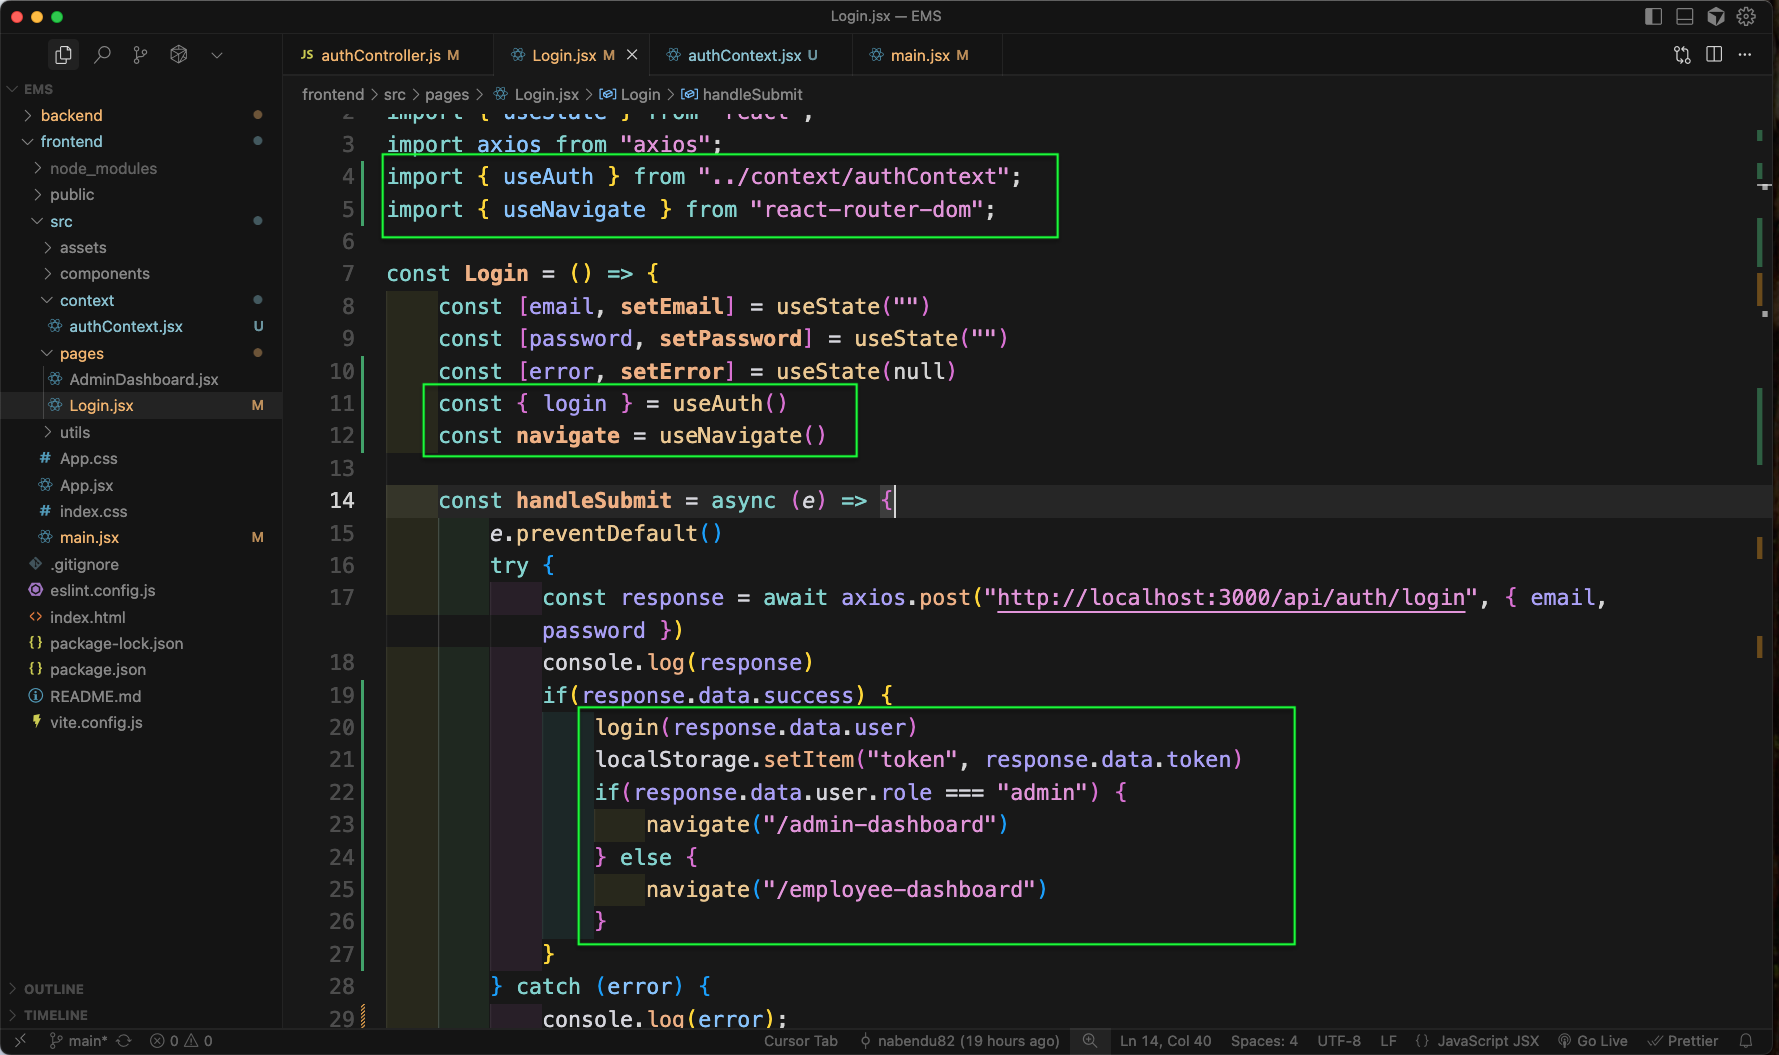Open README.md file
The height and width of the screenshot is (1055, 1779).
(141, 696)
